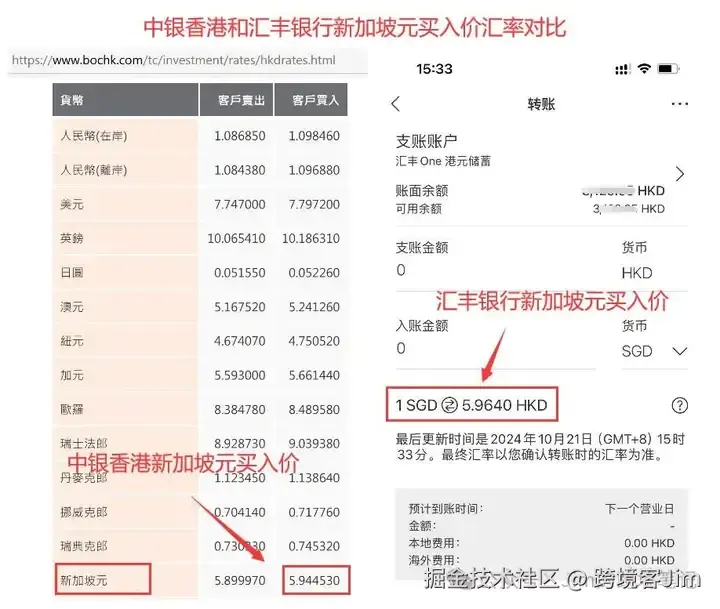Image resolution: width=720 pixels, height=609 pixels.
Task: Tap the 下一个营业日 estimated arrival value
Action: tap(640, 508)
